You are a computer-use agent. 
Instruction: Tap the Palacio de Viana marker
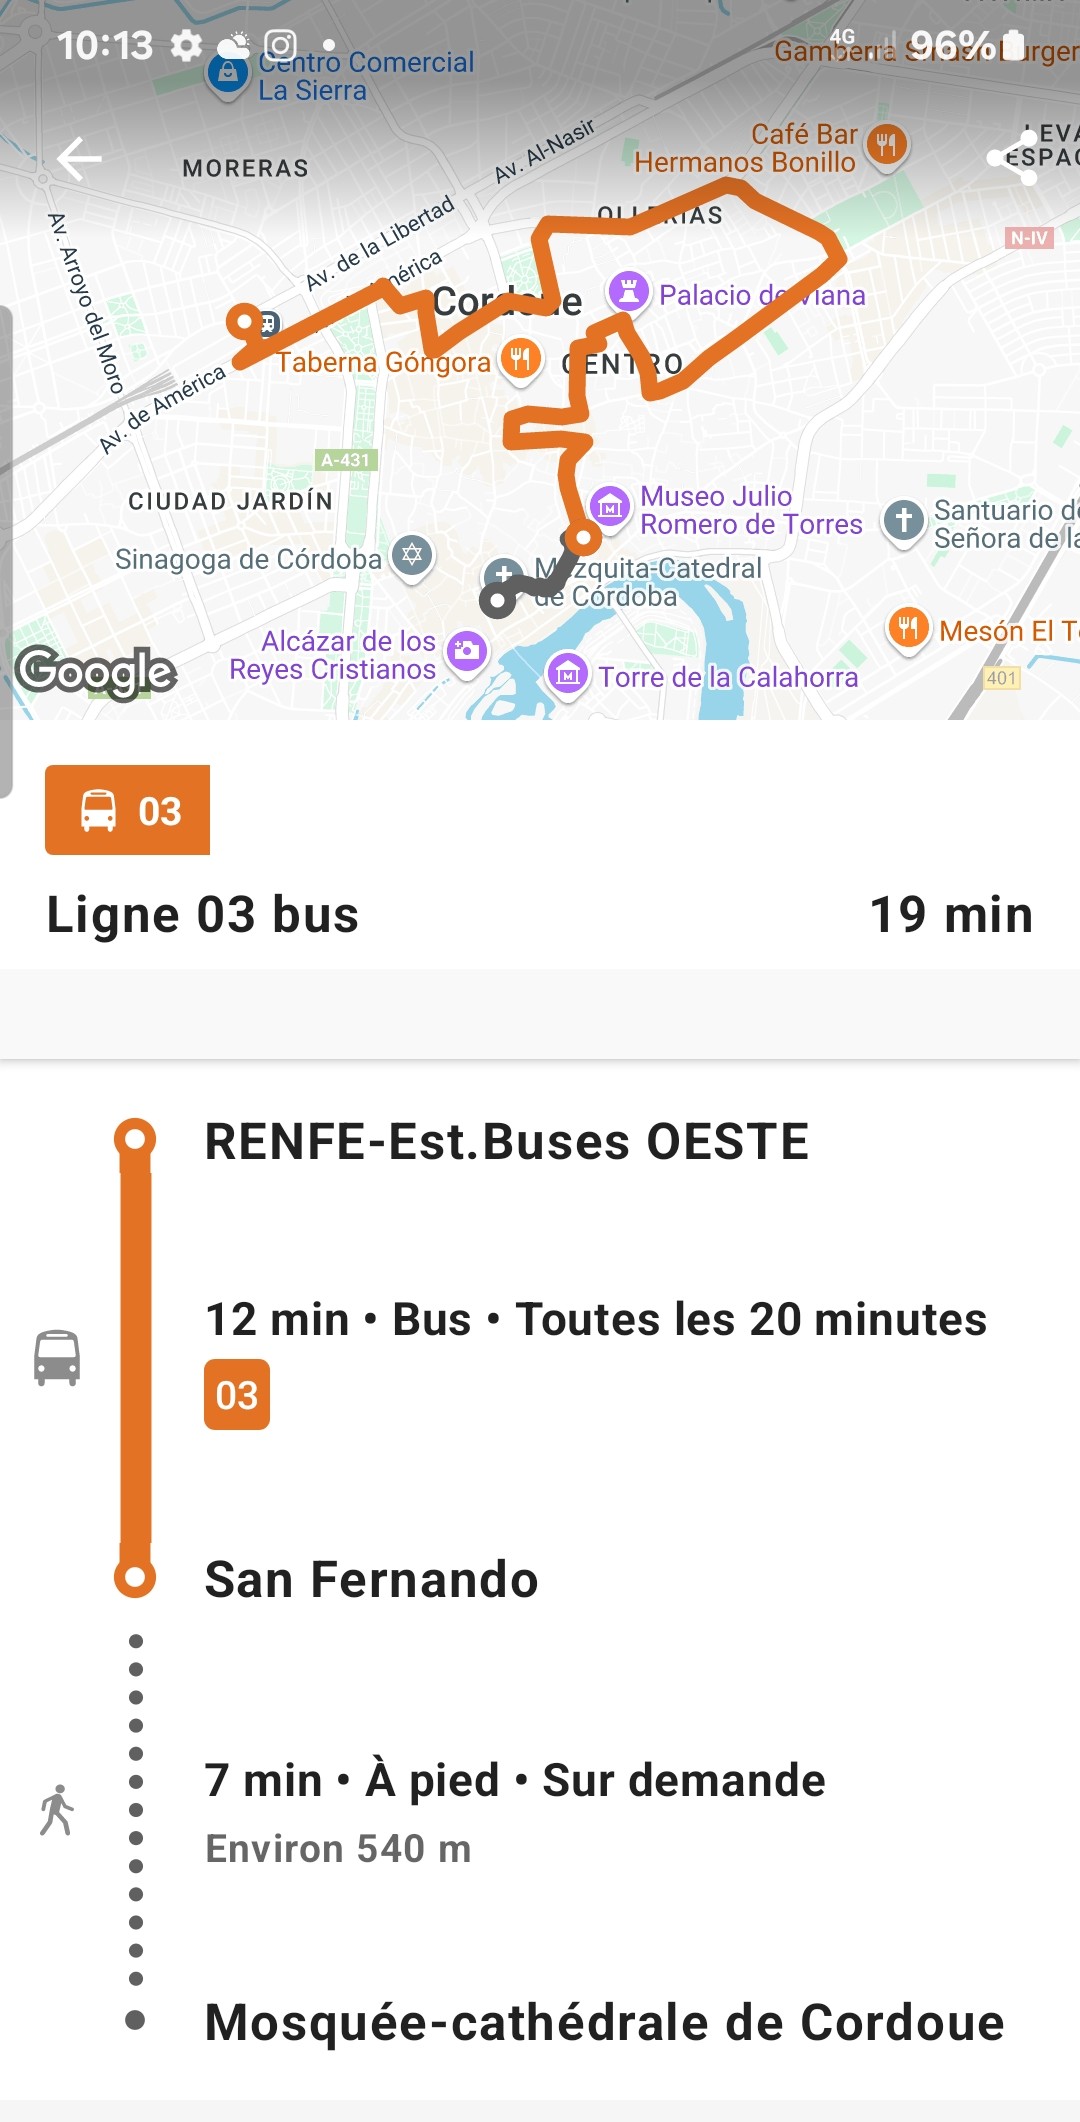(x=629, y=293)
